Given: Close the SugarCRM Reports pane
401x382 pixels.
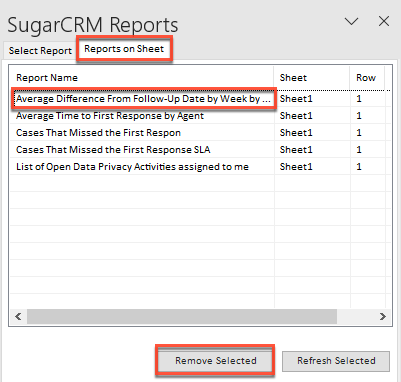Looking at the screenshot, I should click(x=384, y=21).
